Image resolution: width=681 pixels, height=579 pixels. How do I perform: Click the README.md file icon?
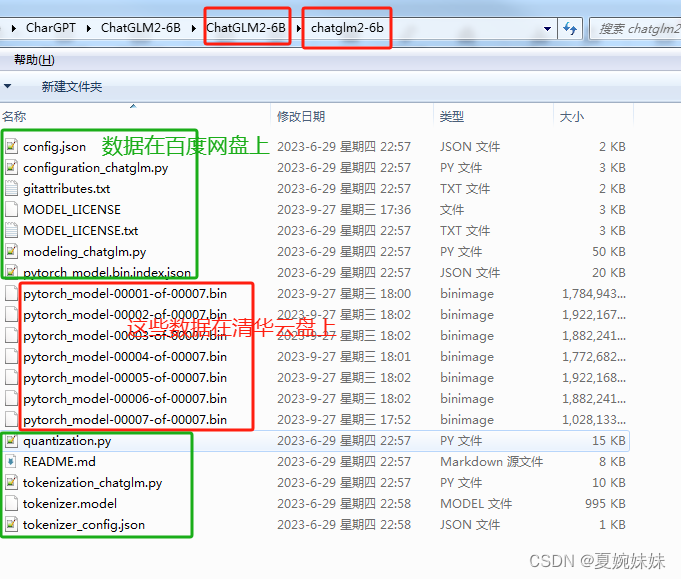11,461
